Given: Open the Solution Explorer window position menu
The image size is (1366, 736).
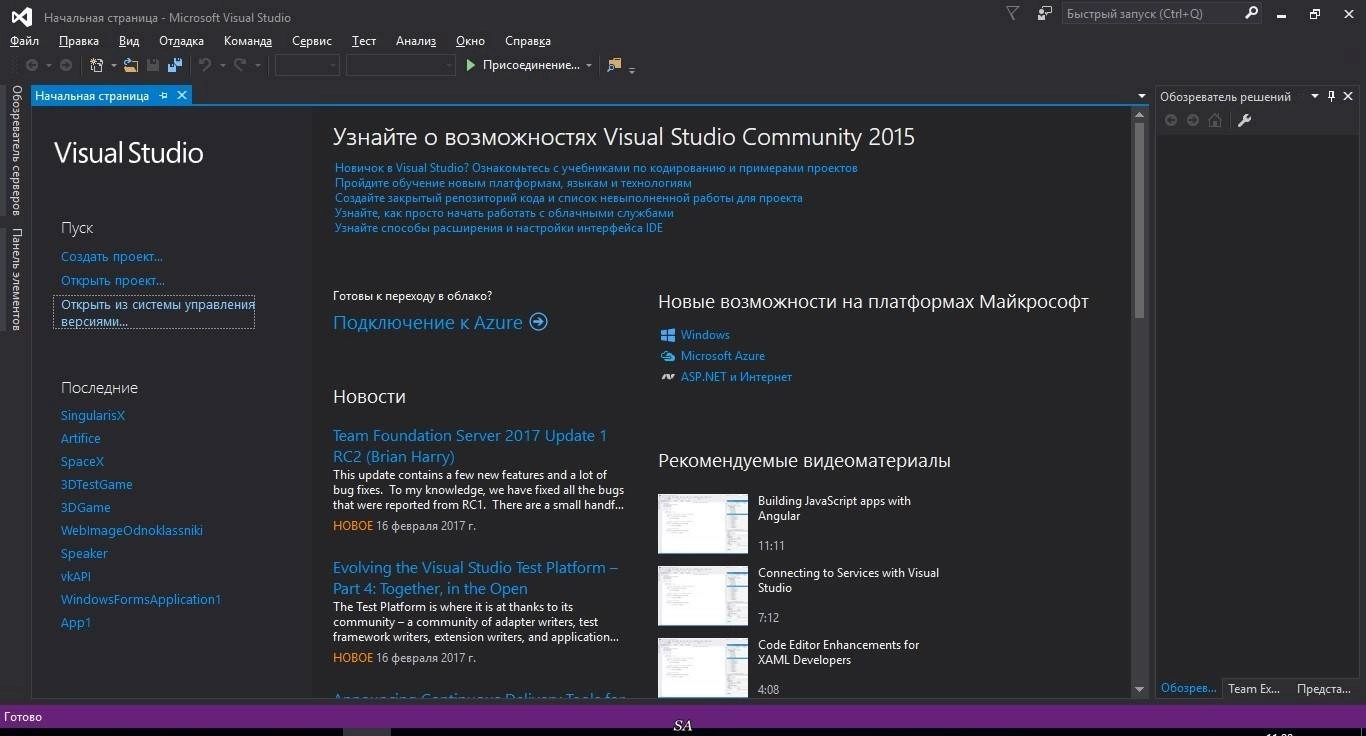Looking at the screenshot, I should (1315, 96).
